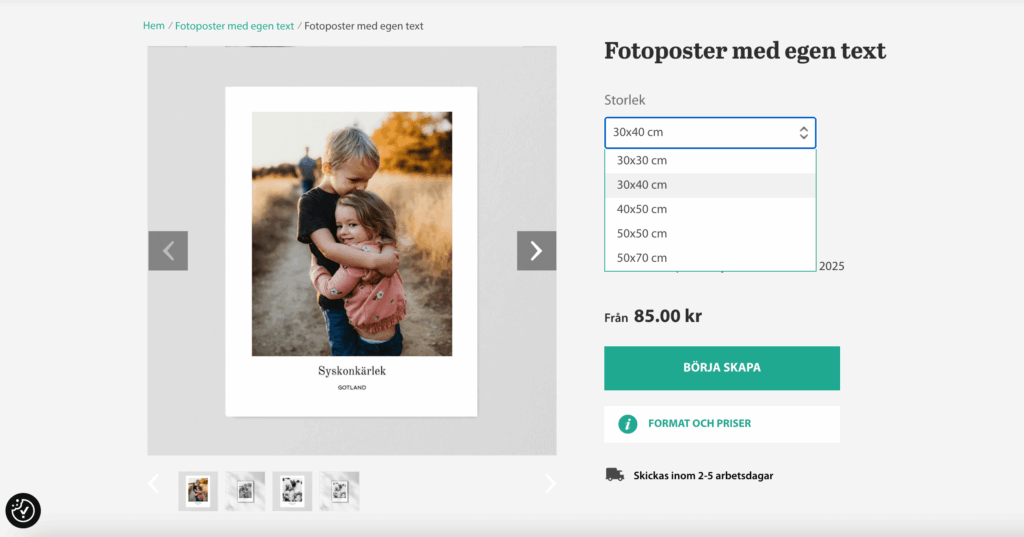This screenshot has width=1024, height=537.
Task: Click the previous image arrow on the poster preview
Action: tap(168, 251)
